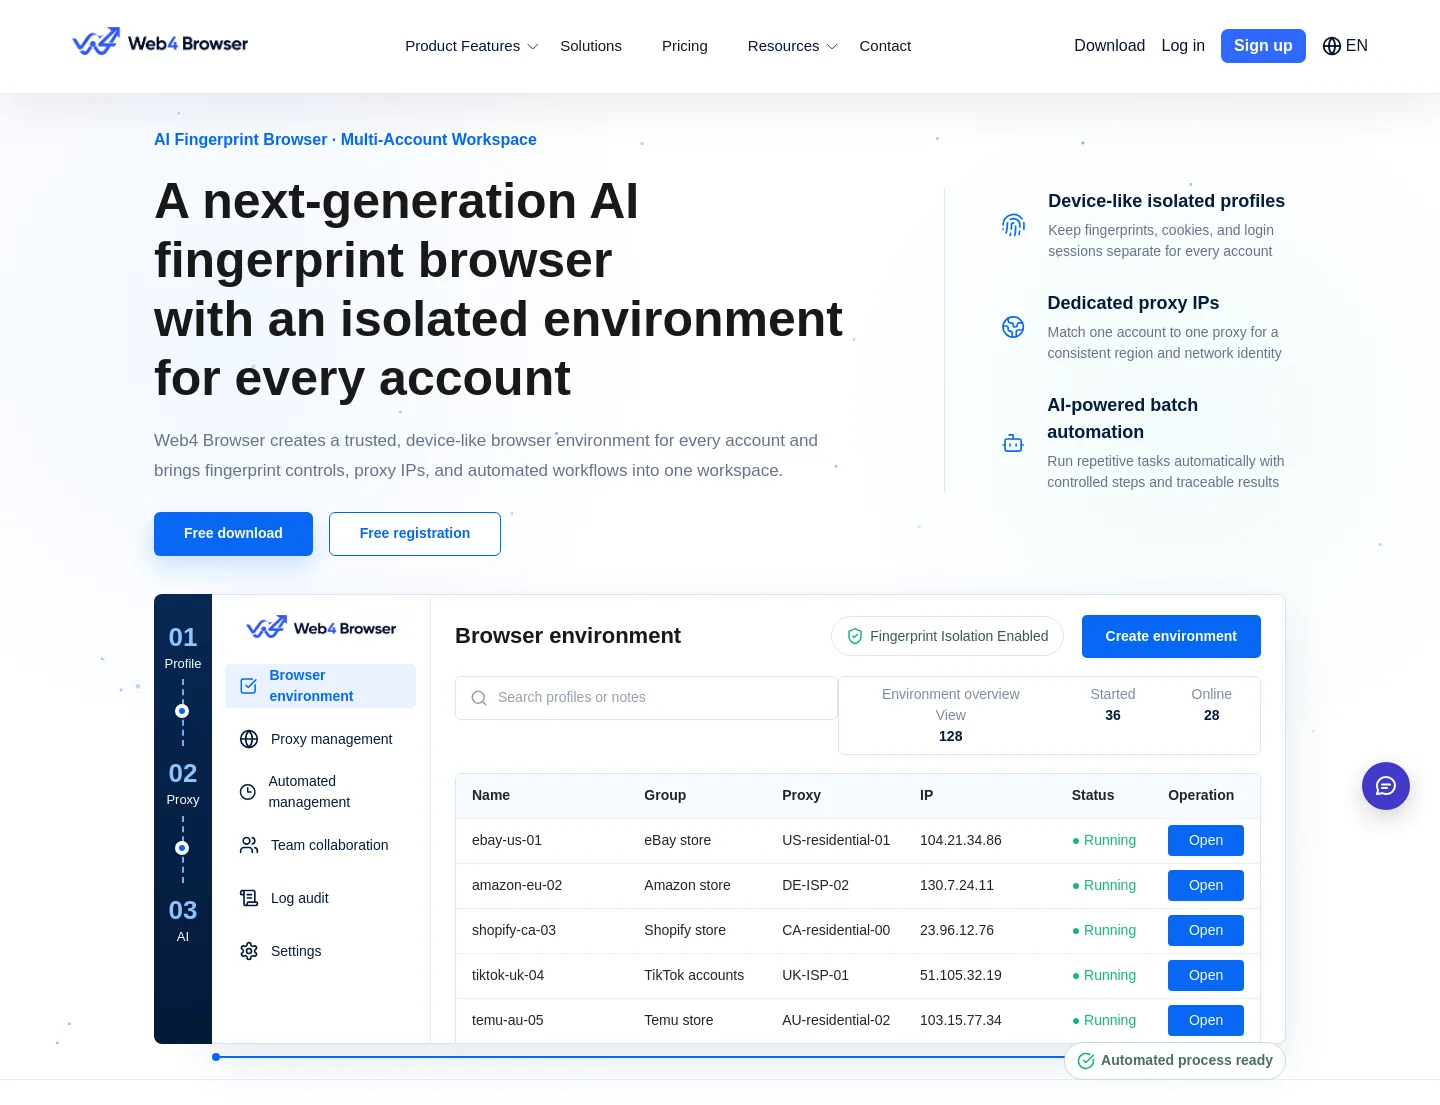This screenshot has width=1440, height=1105.
Task: Click the tiktok-uk-04 name cell
Action: (508, 976)
